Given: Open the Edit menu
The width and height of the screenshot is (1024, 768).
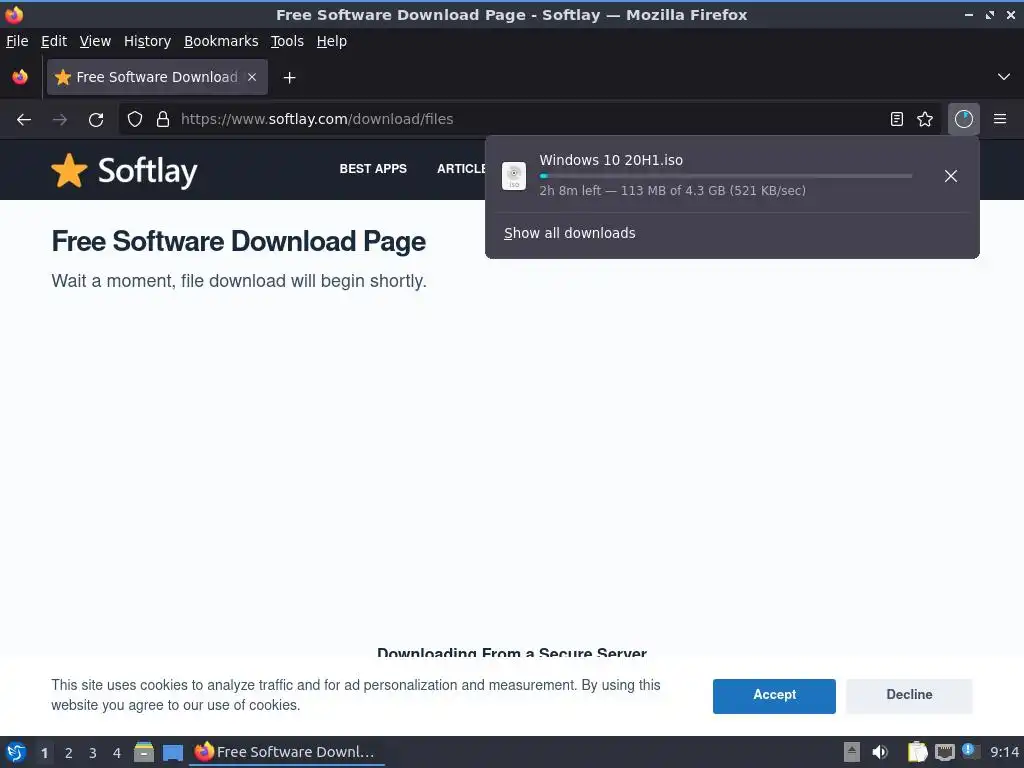Looking at the screenshot, I should pyautogui.click(x=54, y=41).
